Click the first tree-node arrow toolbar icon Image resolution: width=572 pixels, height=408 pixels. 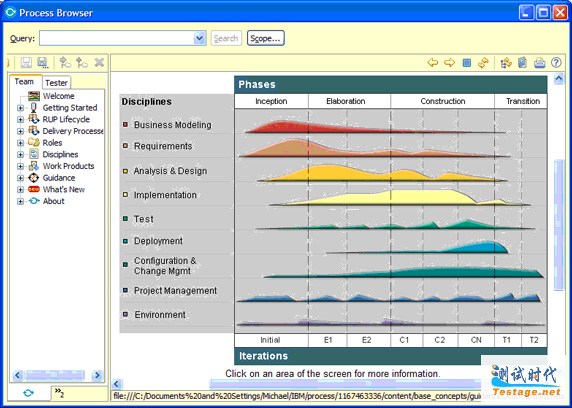[x=65, y=63]
